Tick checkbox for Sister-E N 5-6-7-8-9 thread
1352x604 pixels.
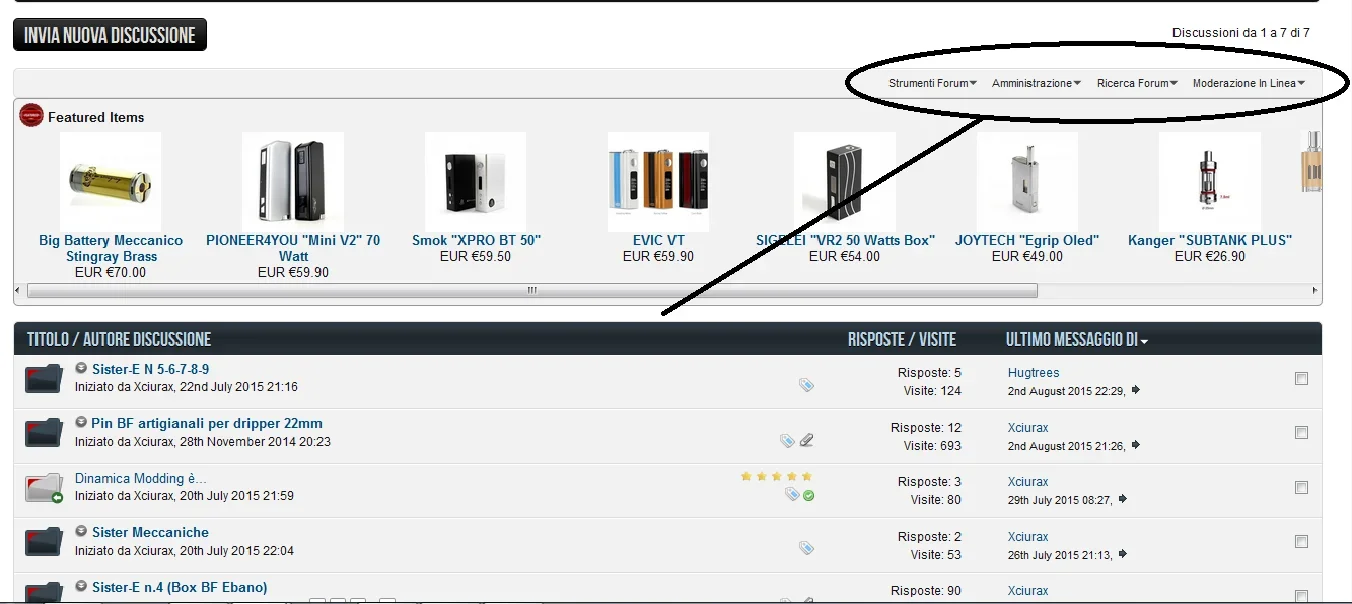pos(1301,379)
